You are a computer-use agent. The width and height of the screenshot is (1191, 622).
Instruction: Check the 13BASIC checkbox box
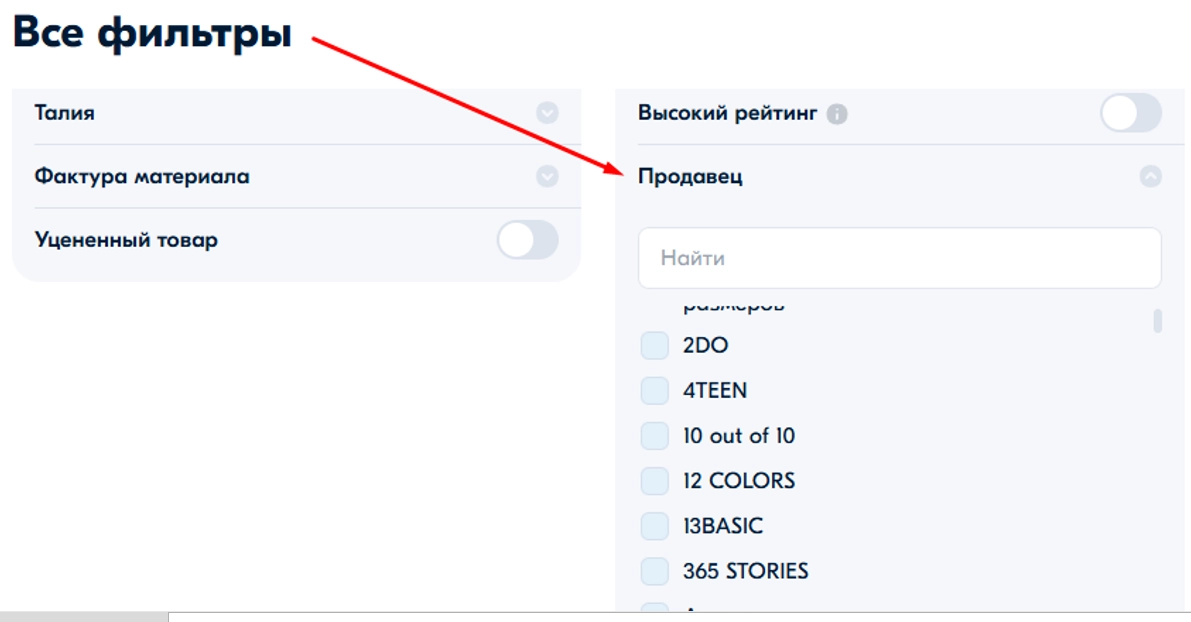click(655, 526)
